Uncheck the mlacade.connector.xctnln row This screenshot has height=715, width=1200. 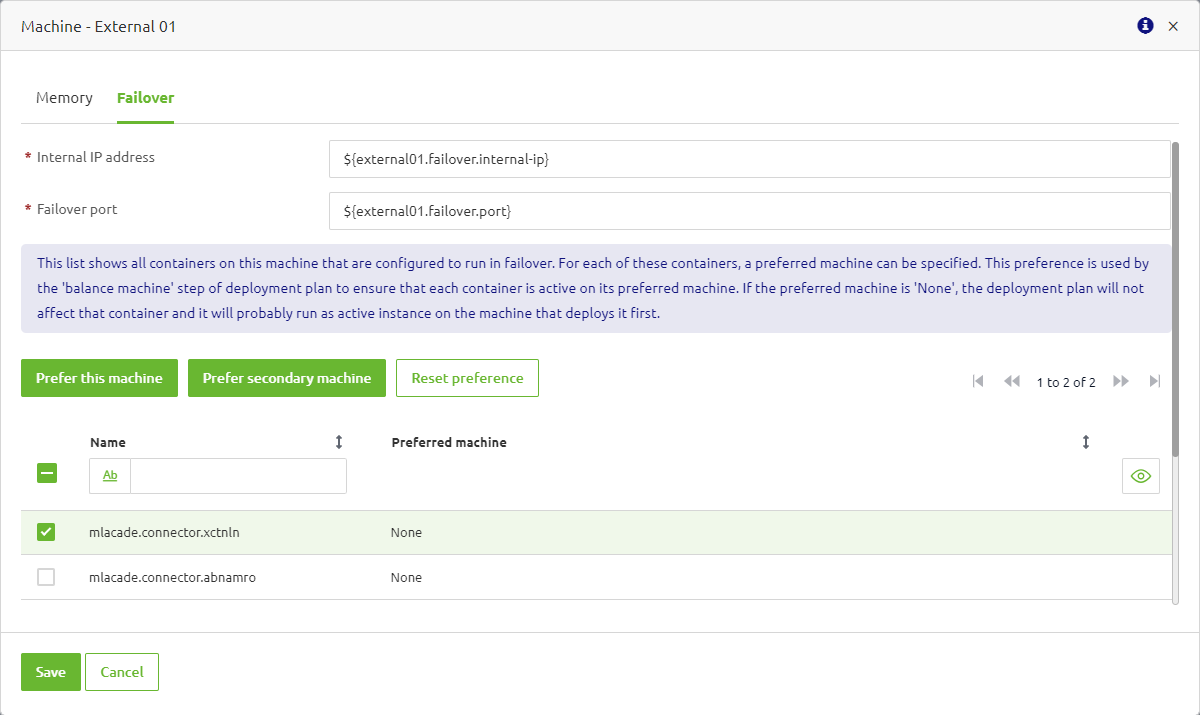(x=45, y=531)
